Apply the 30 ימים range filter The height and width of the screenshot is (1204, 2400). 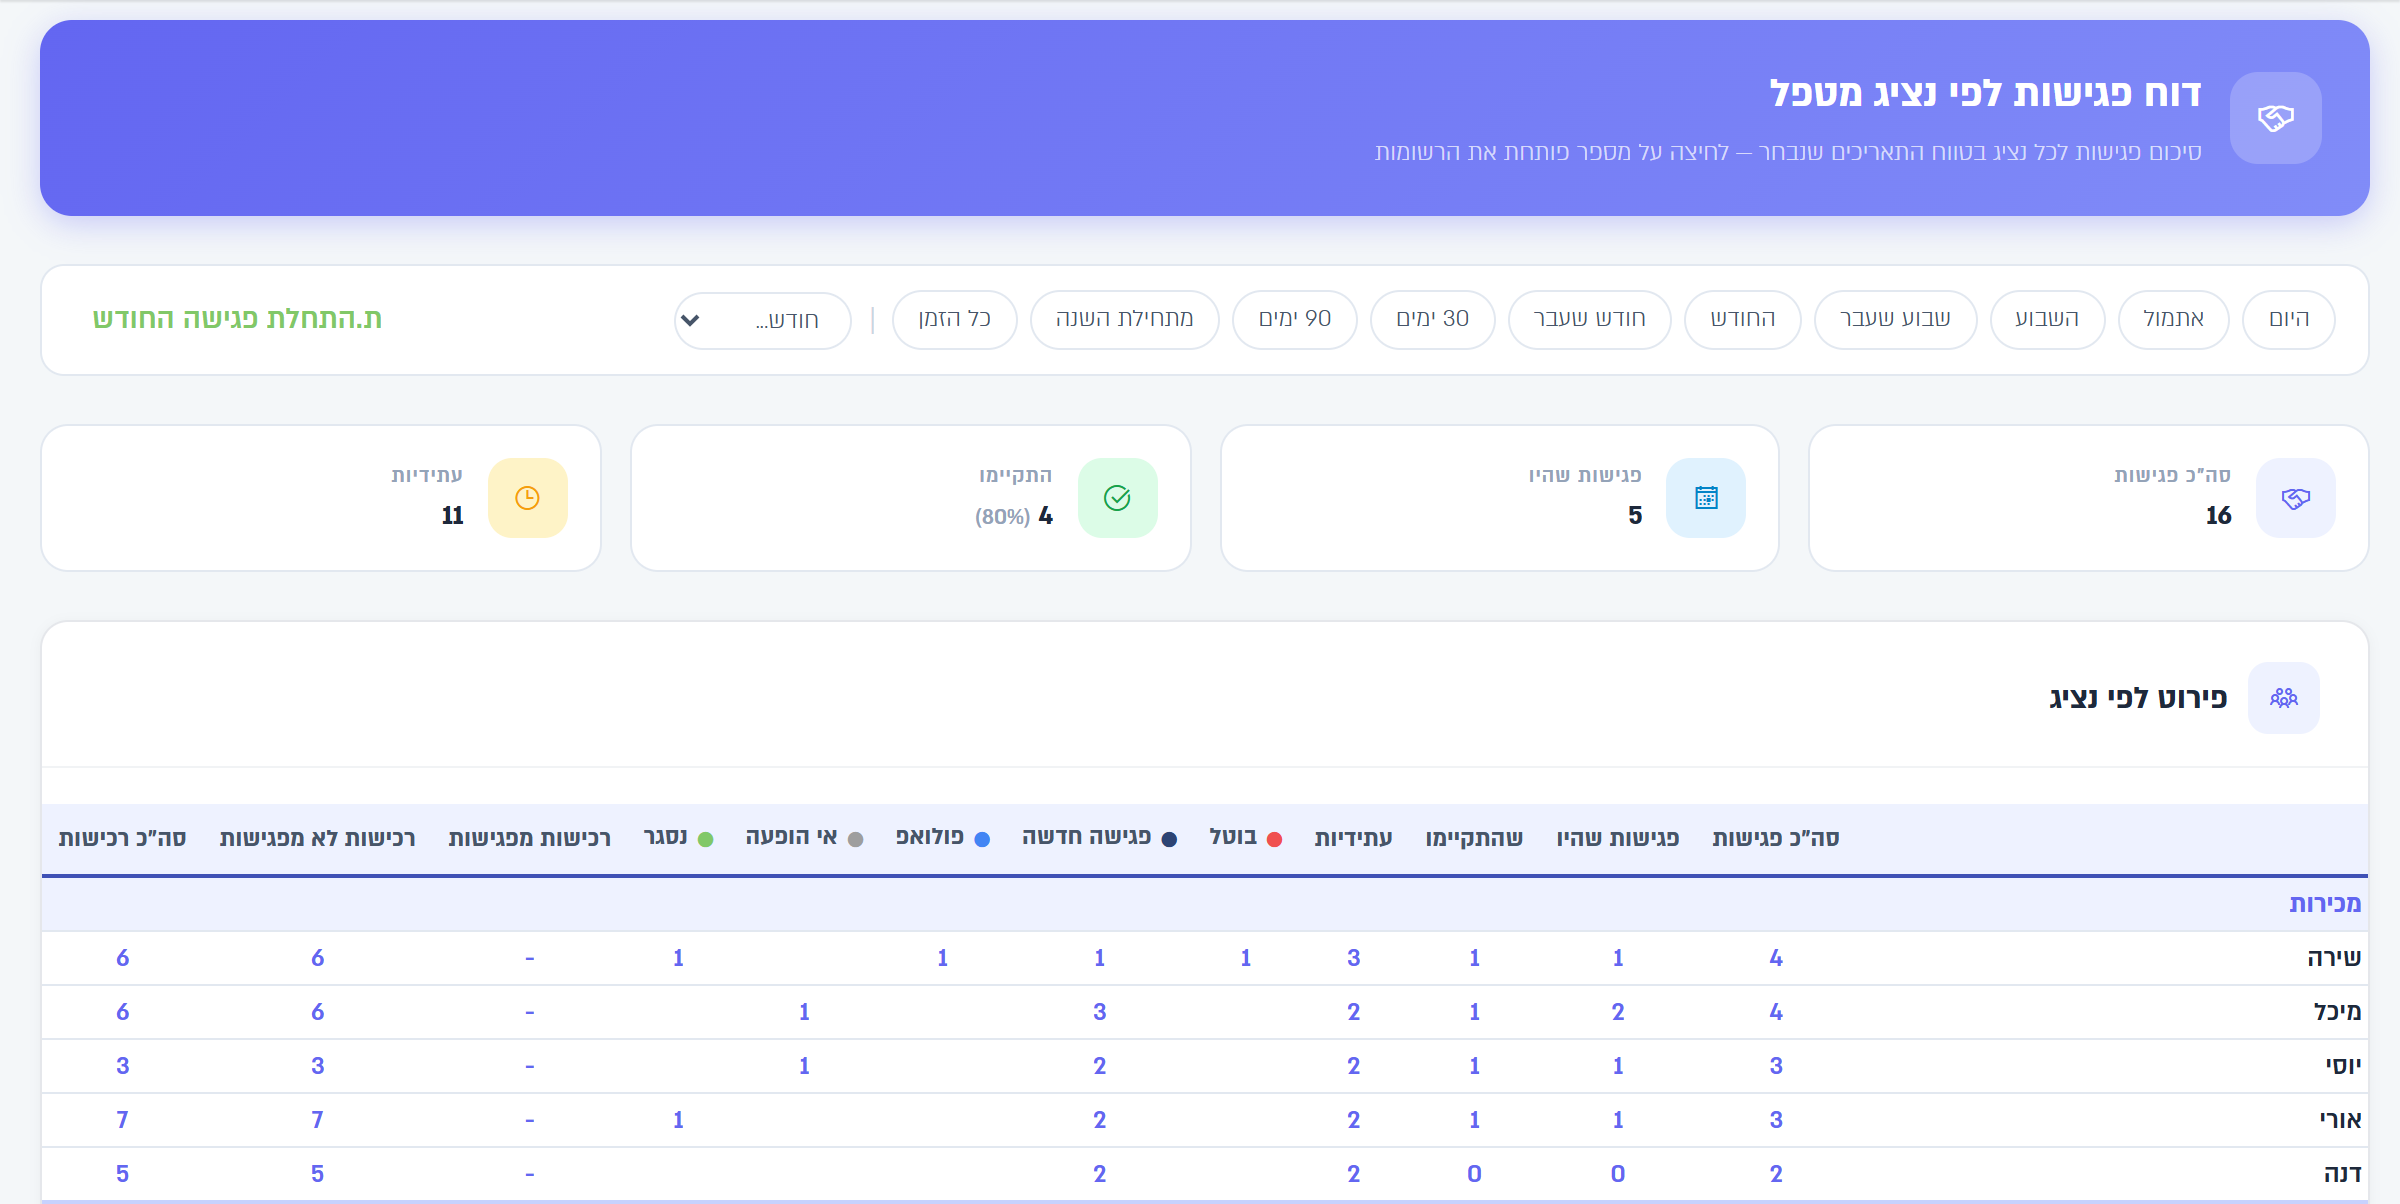(1432, 320)
